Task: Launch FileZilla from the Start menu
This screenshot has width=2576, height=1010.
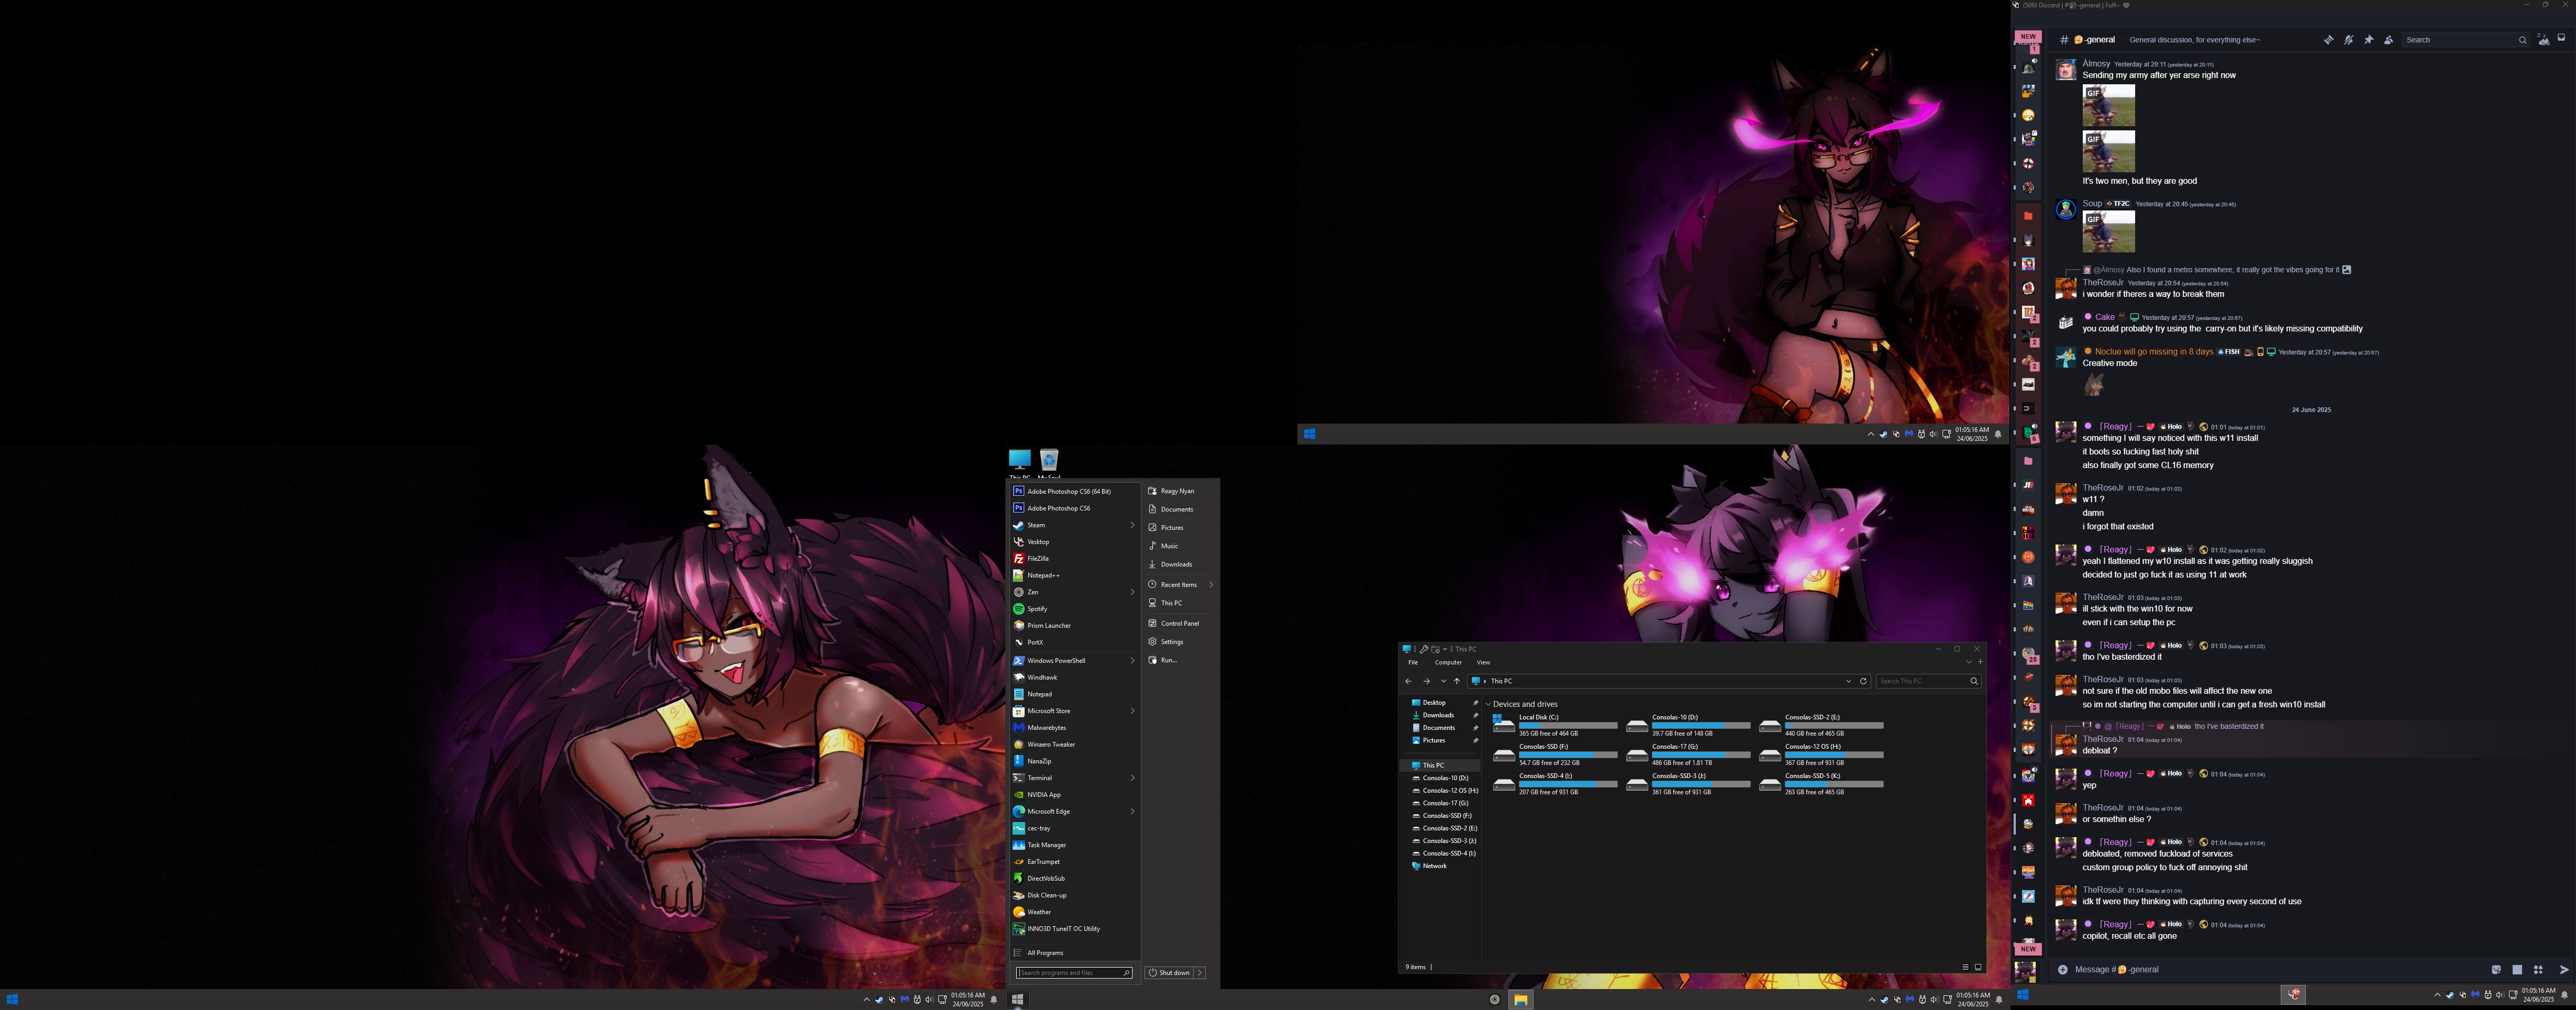Action: (1075, 559)
